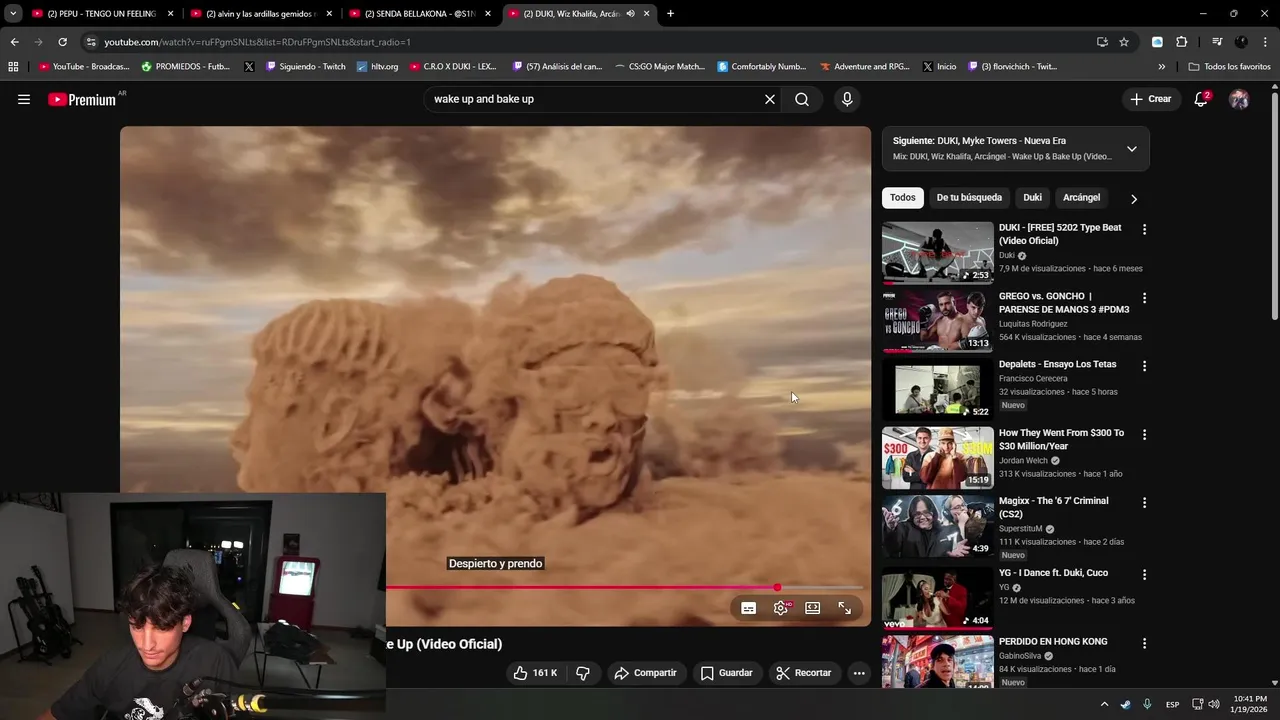Screen dimensions: 1280x720
Task: Open options menu for YG I Dance video
Action: point(1144,575)
